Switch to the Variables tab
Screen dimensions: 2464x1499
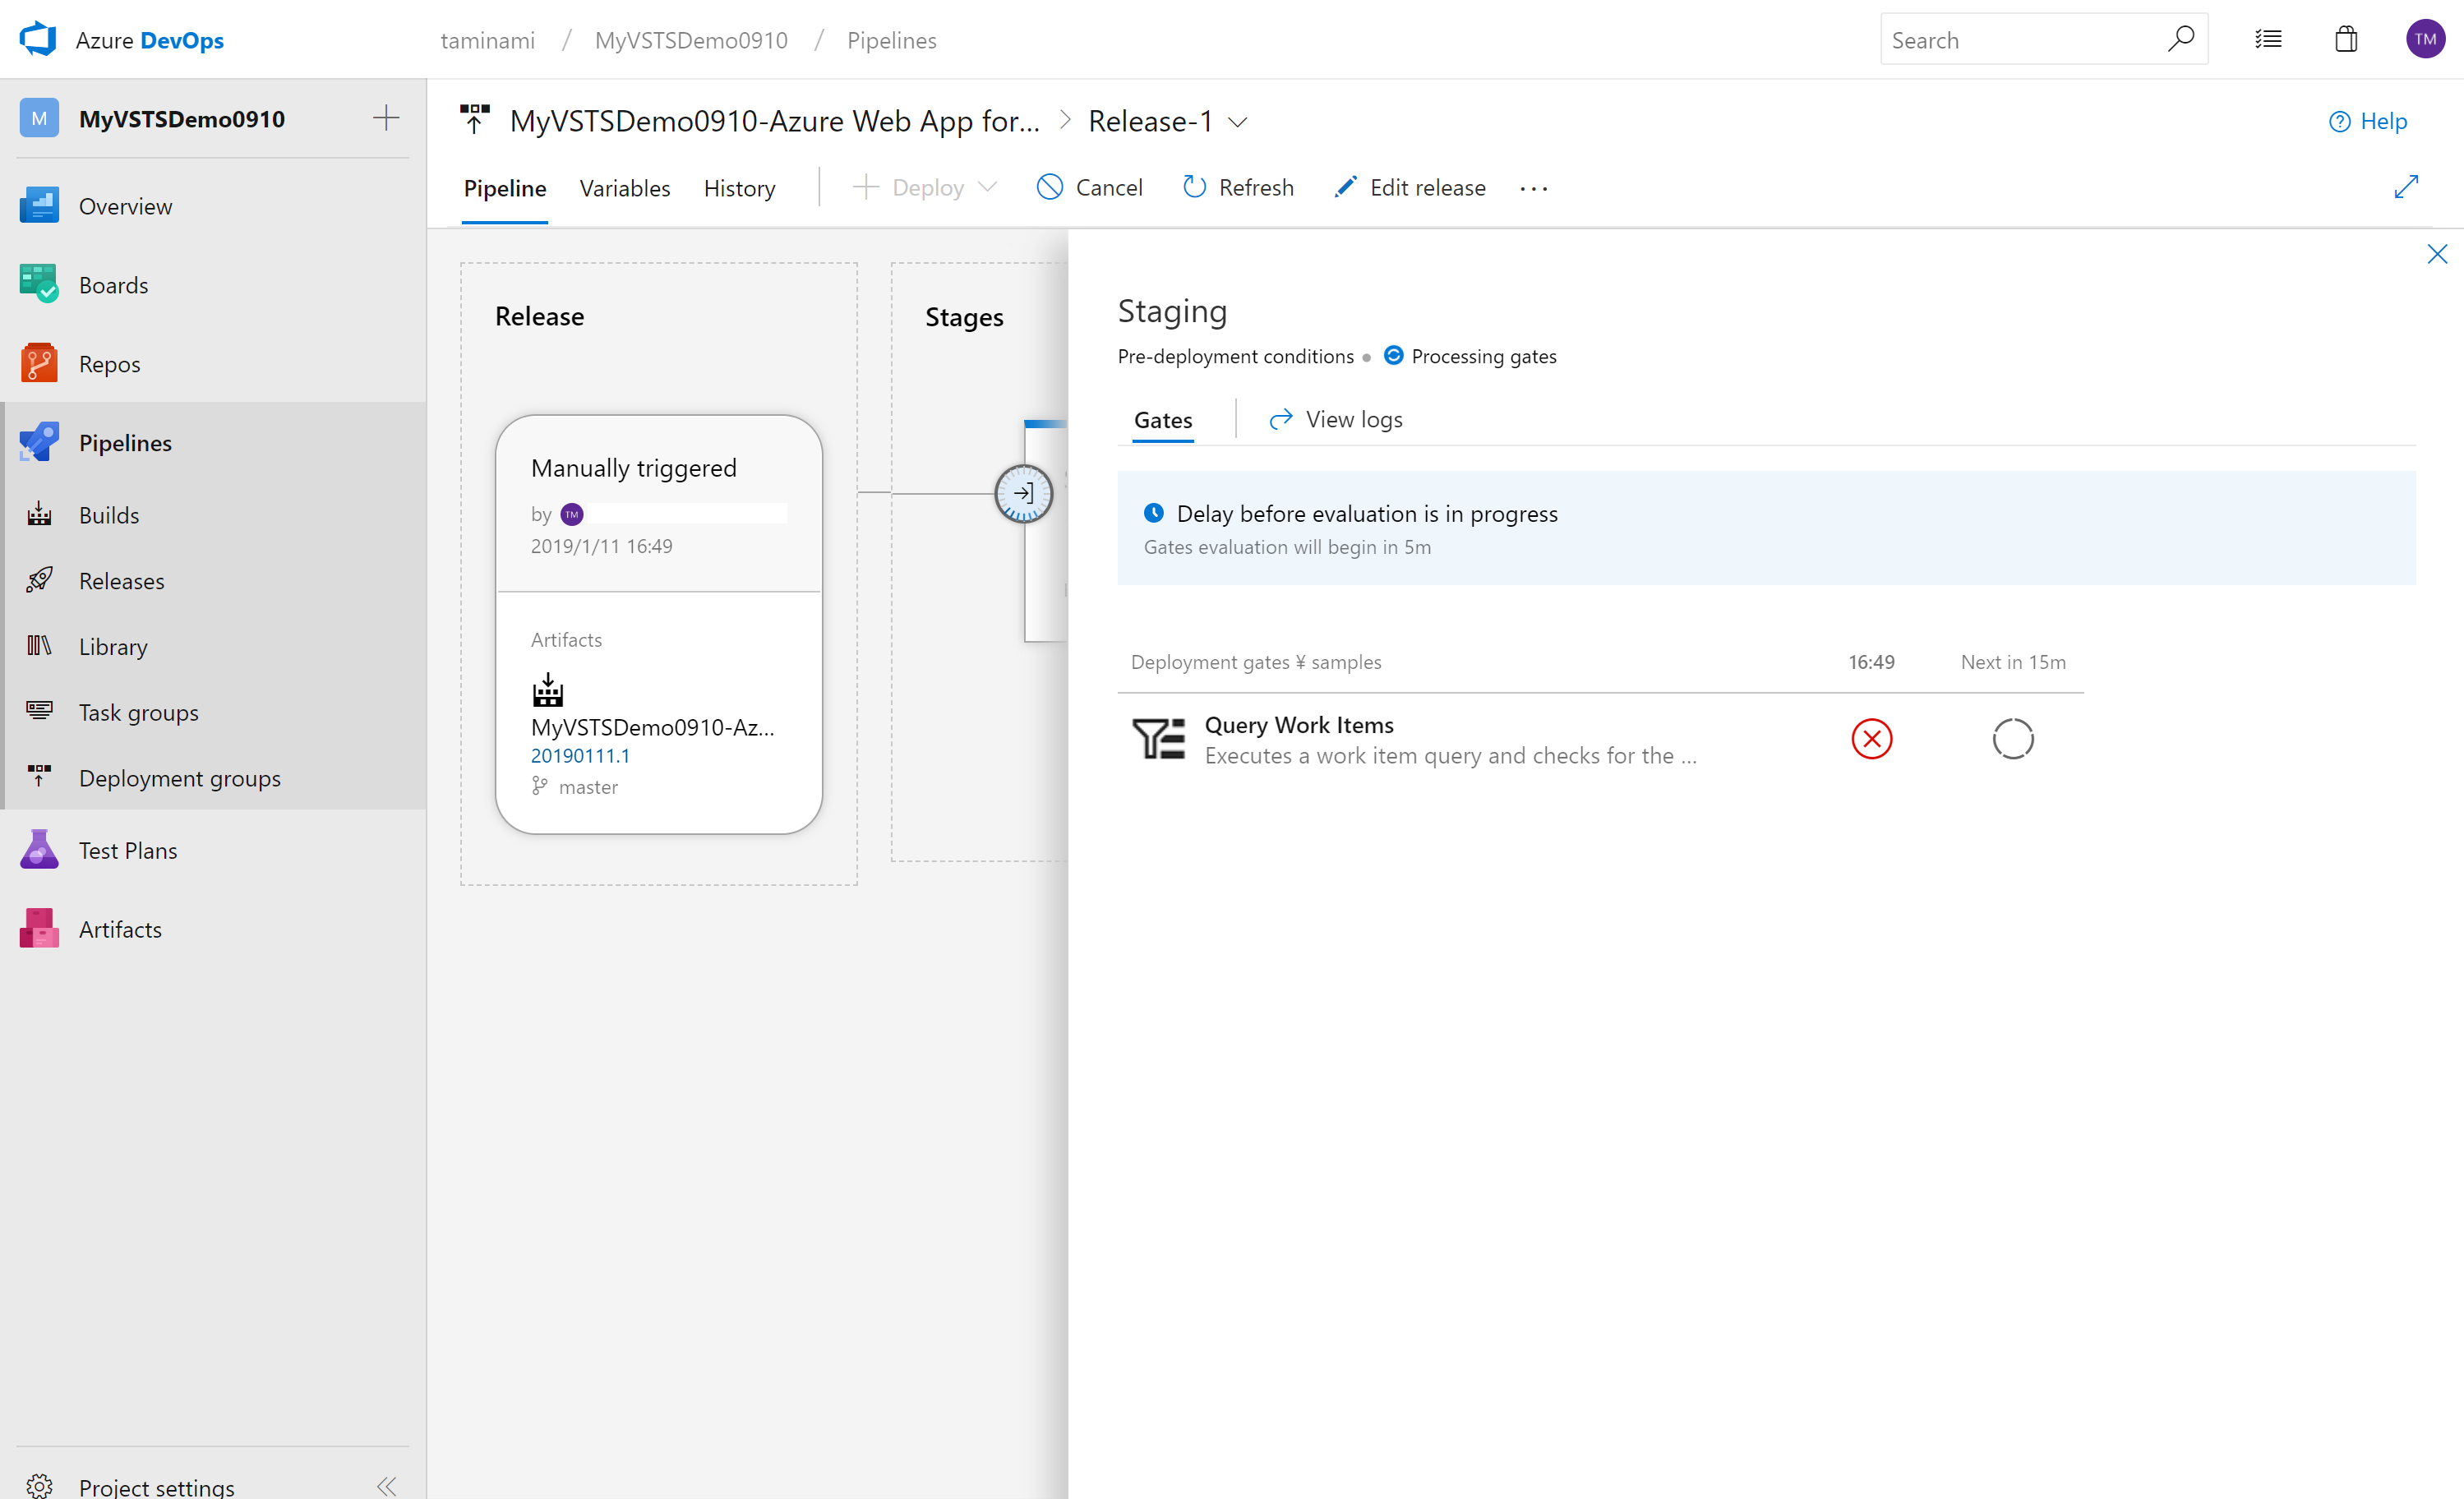pos(624,188)
